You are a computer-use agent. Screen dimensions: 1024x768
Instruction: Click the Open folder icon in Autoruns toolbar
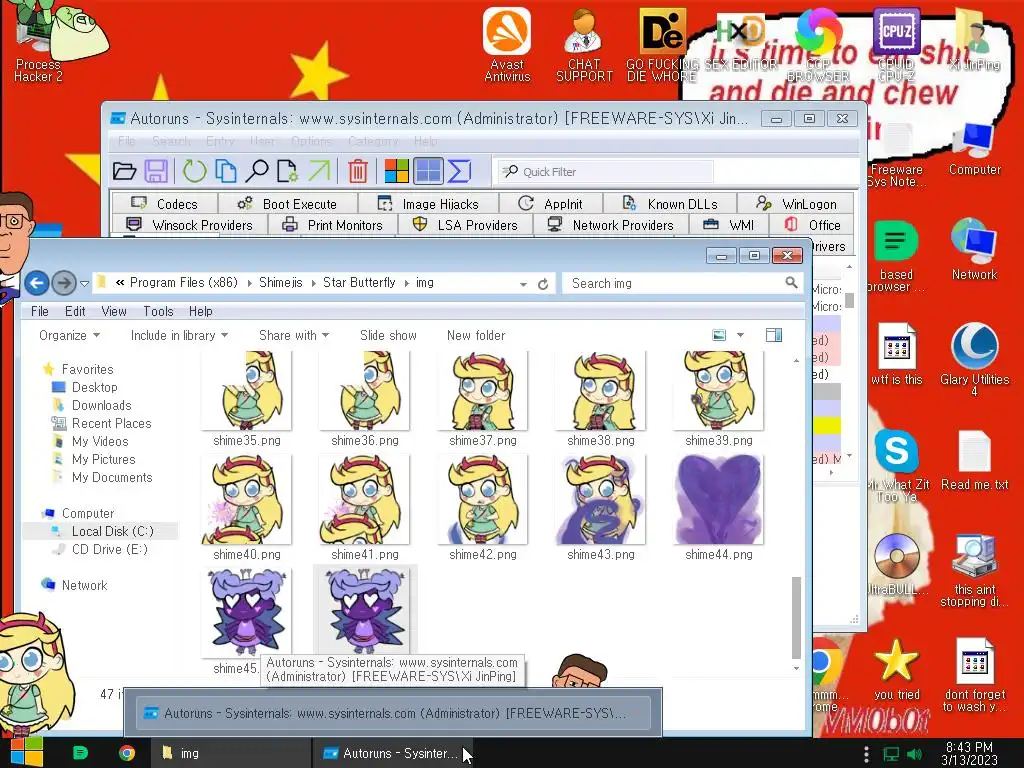tap(124, 172)
